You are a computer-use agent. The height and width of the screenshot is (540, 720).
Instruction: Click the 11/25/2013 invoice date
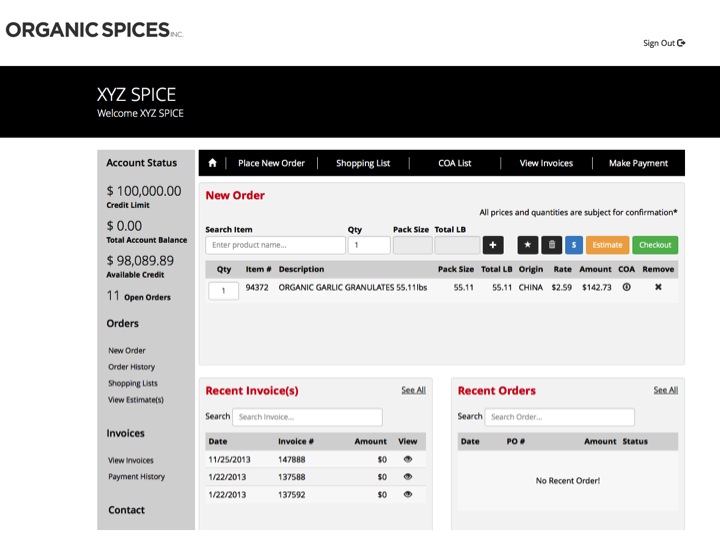[x=229, y=460]
